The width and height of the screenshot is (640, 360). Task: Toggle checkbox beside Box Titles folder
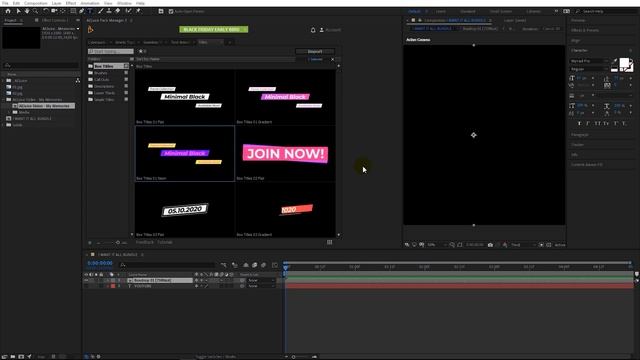(x=126, y=66)
